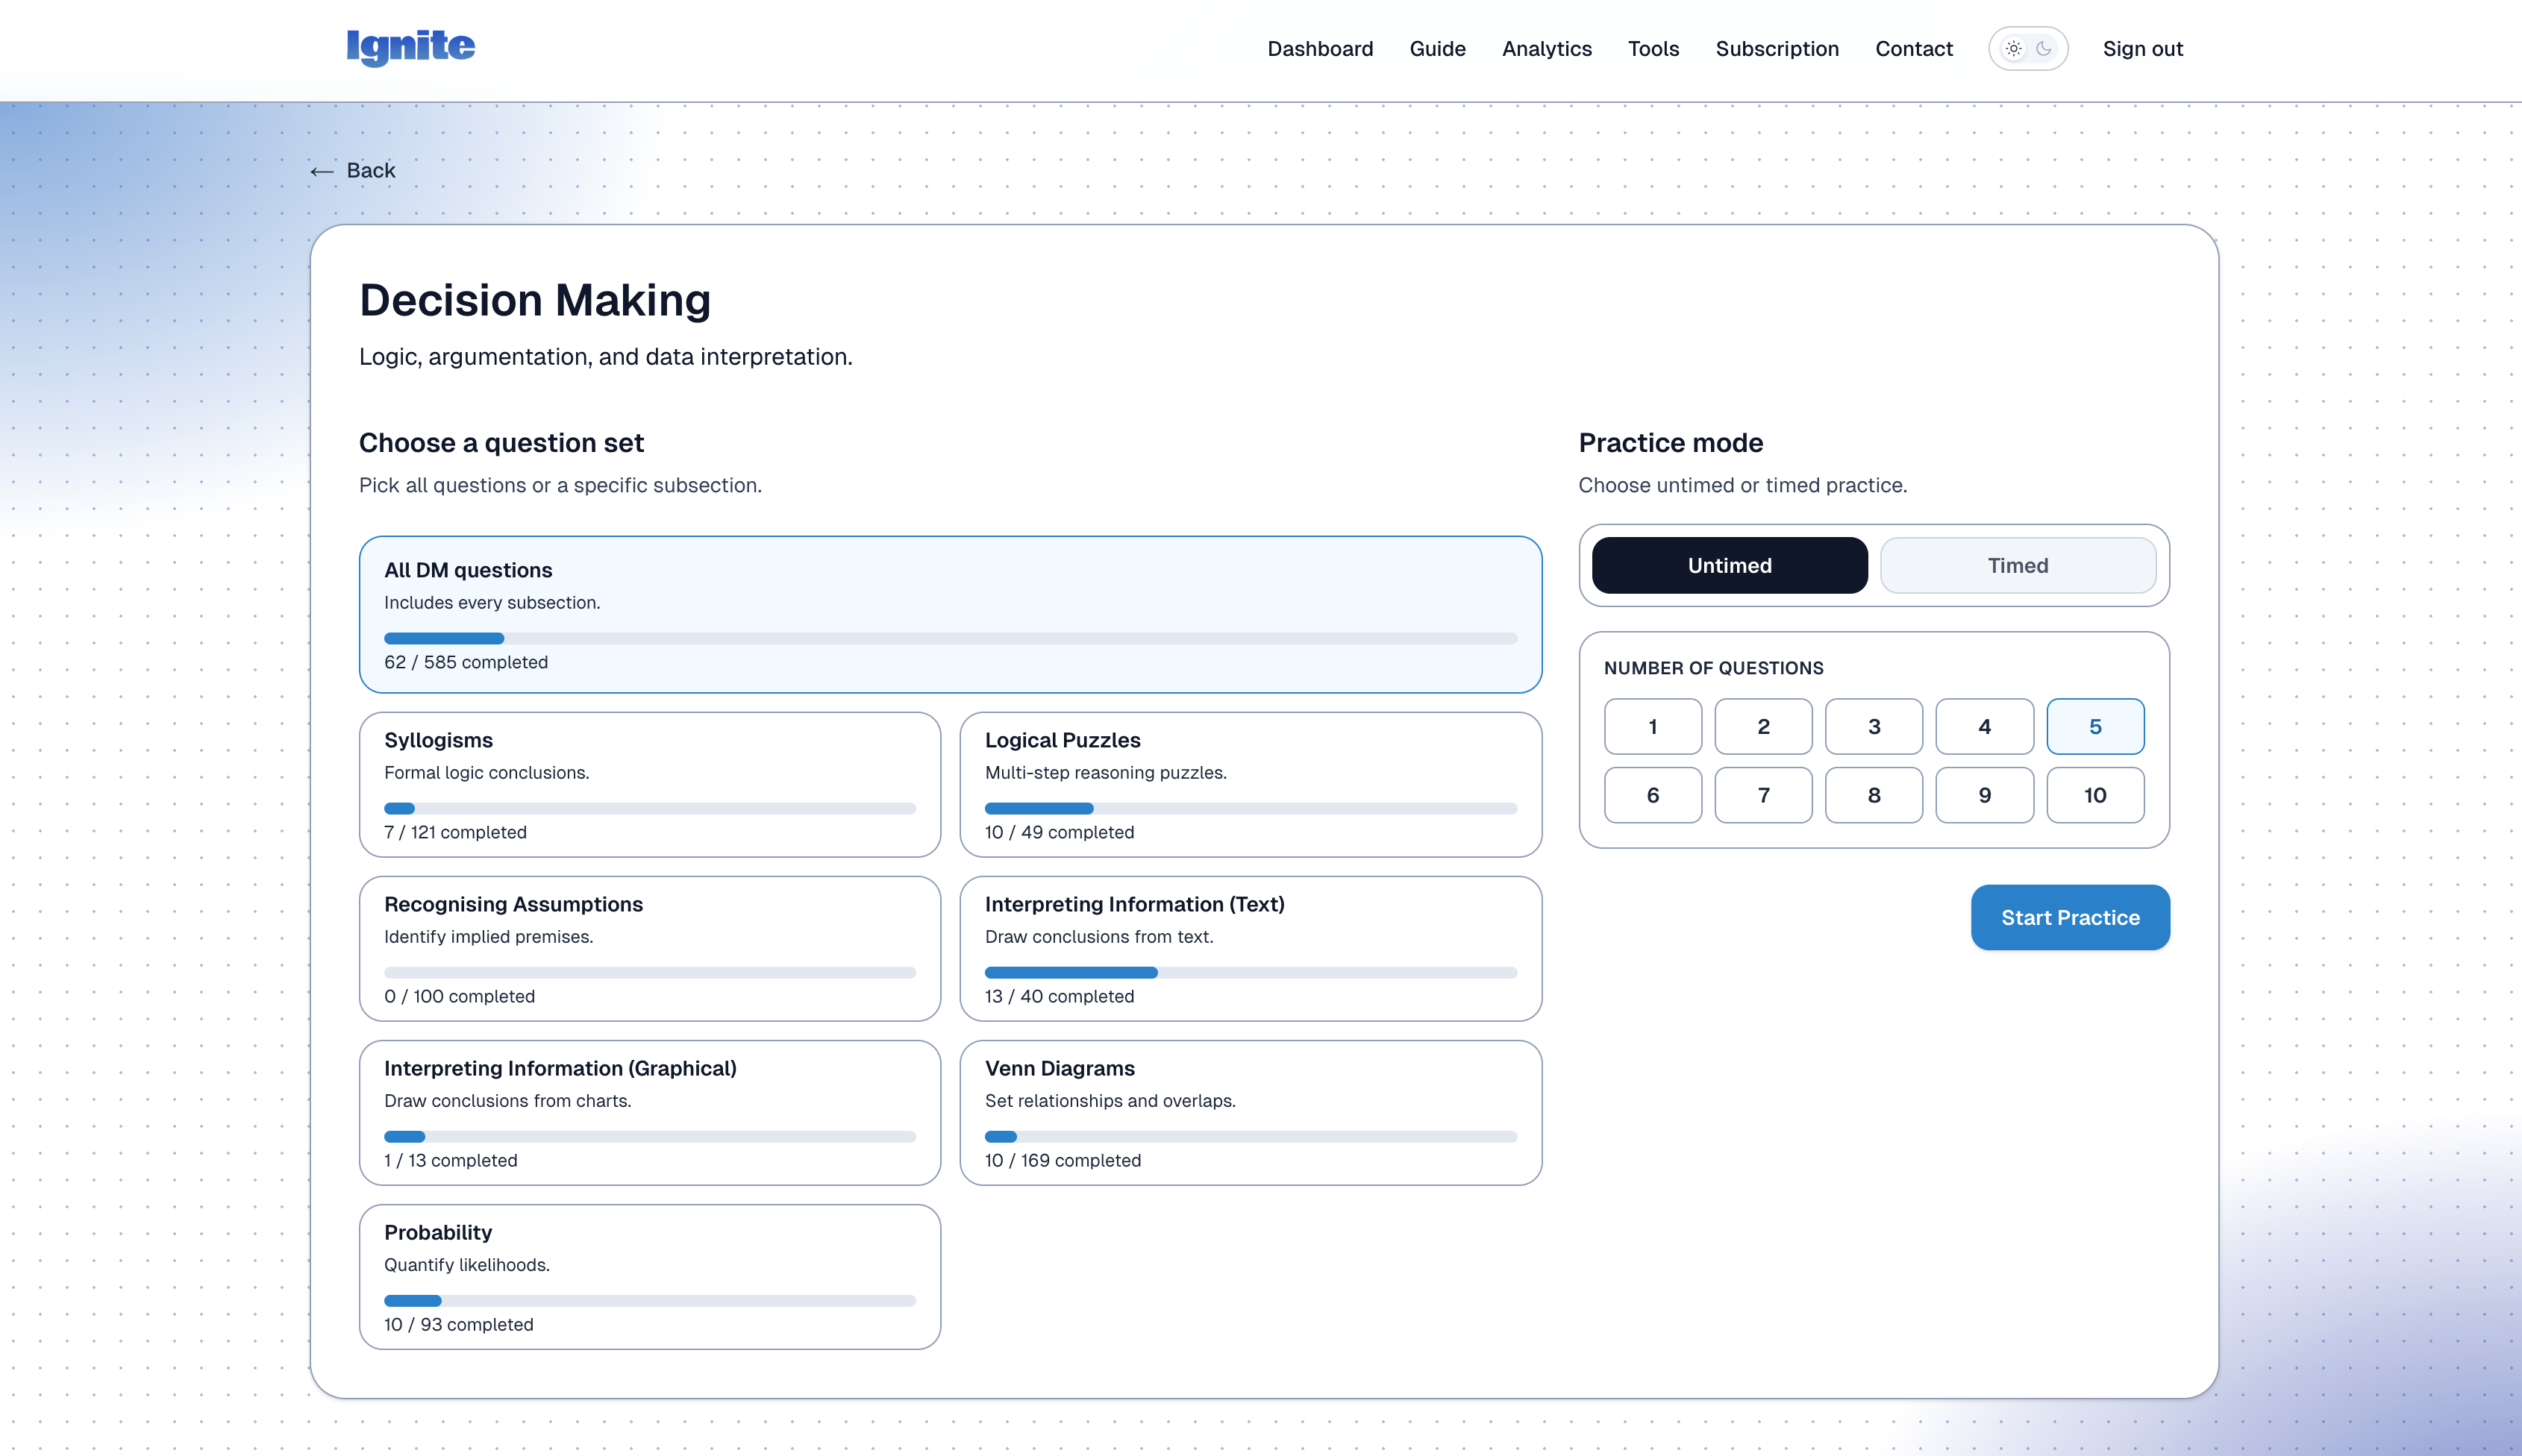Viewport: 2522px width, 1456px height.
Task: Switch to light theme sun icon
Action: tap(2013, 48)
